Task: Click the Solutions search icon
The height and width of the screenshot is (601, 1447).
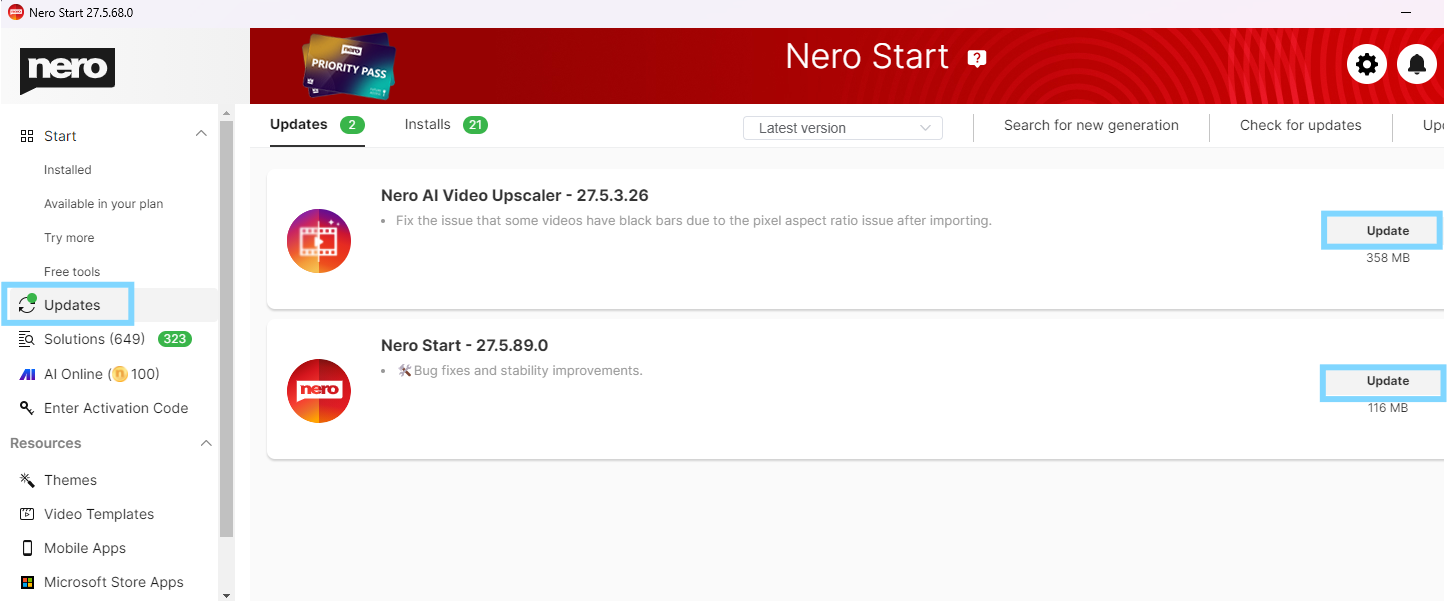Action: (x=27, y=339)
